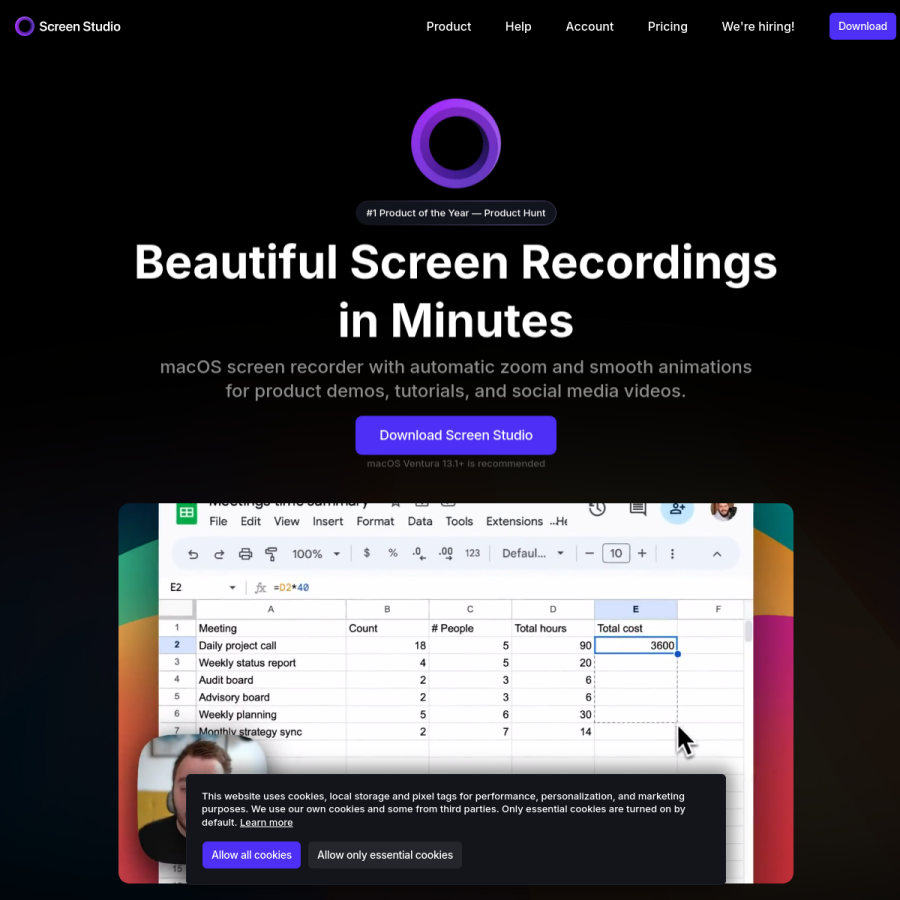
Task: Click the Weekly status report cell
Action: pyautogui.click(x=271, y=662)
